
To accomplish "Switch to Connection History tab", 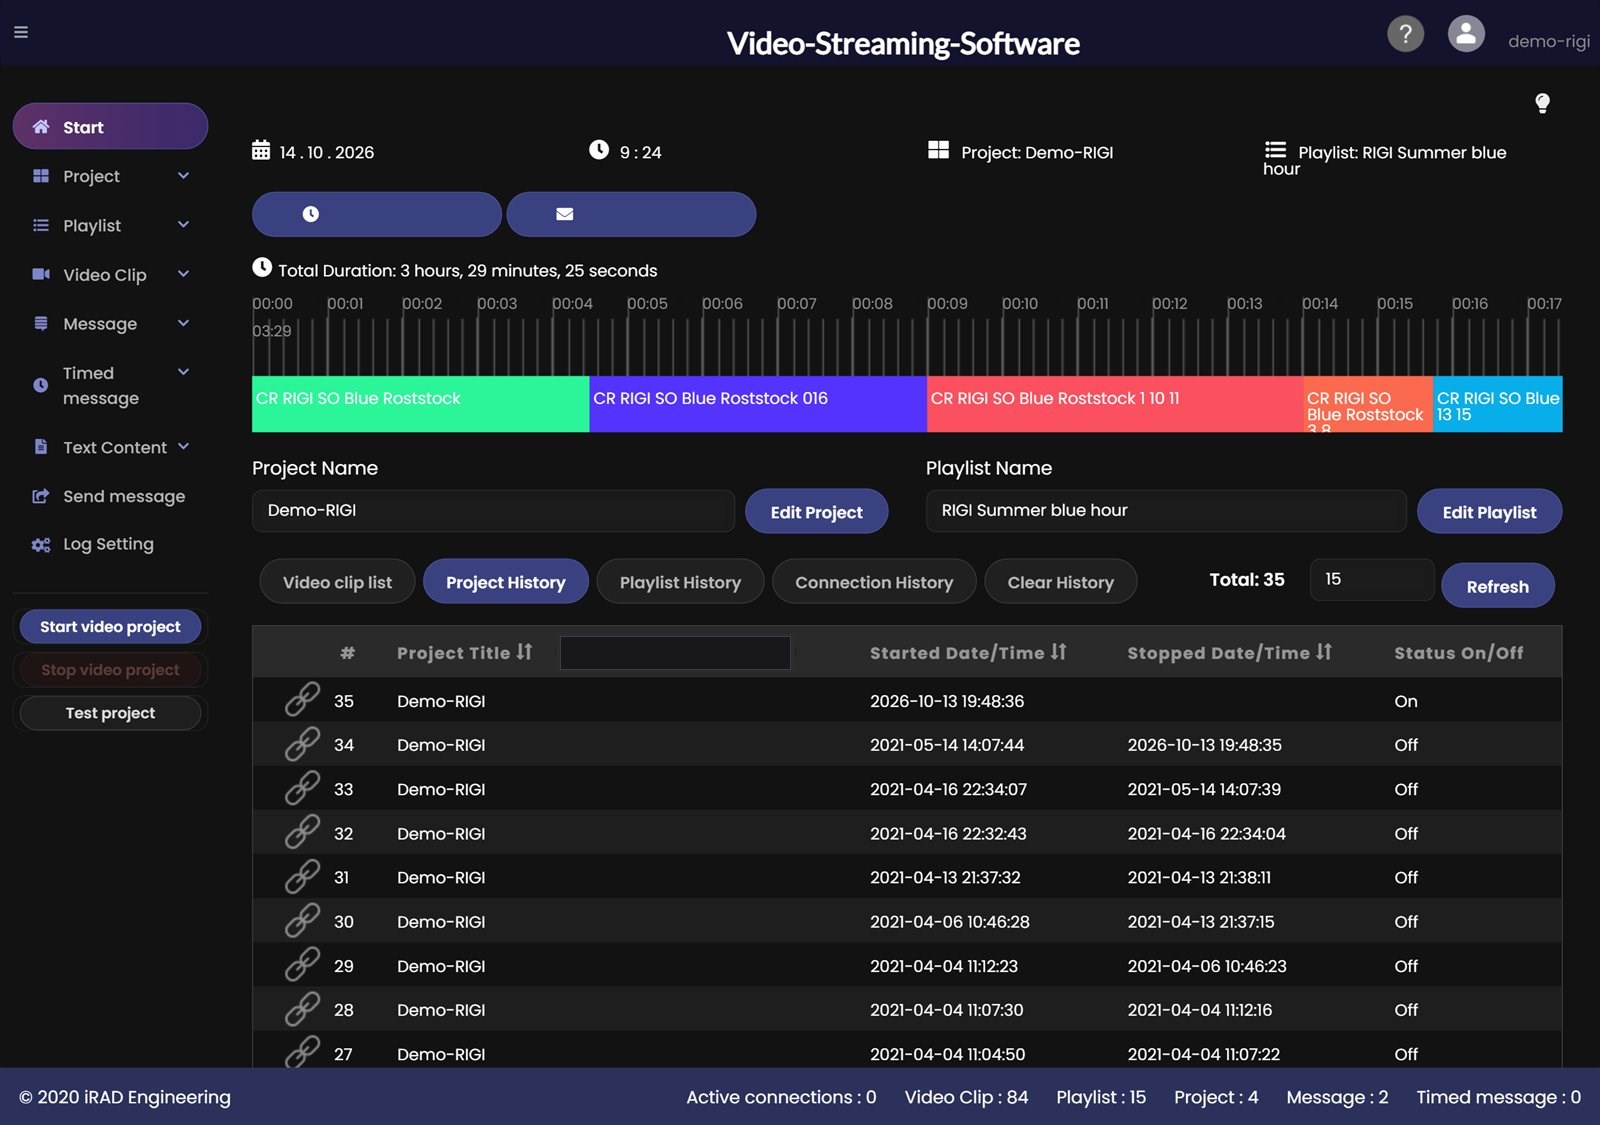I will tap(874, 582).
